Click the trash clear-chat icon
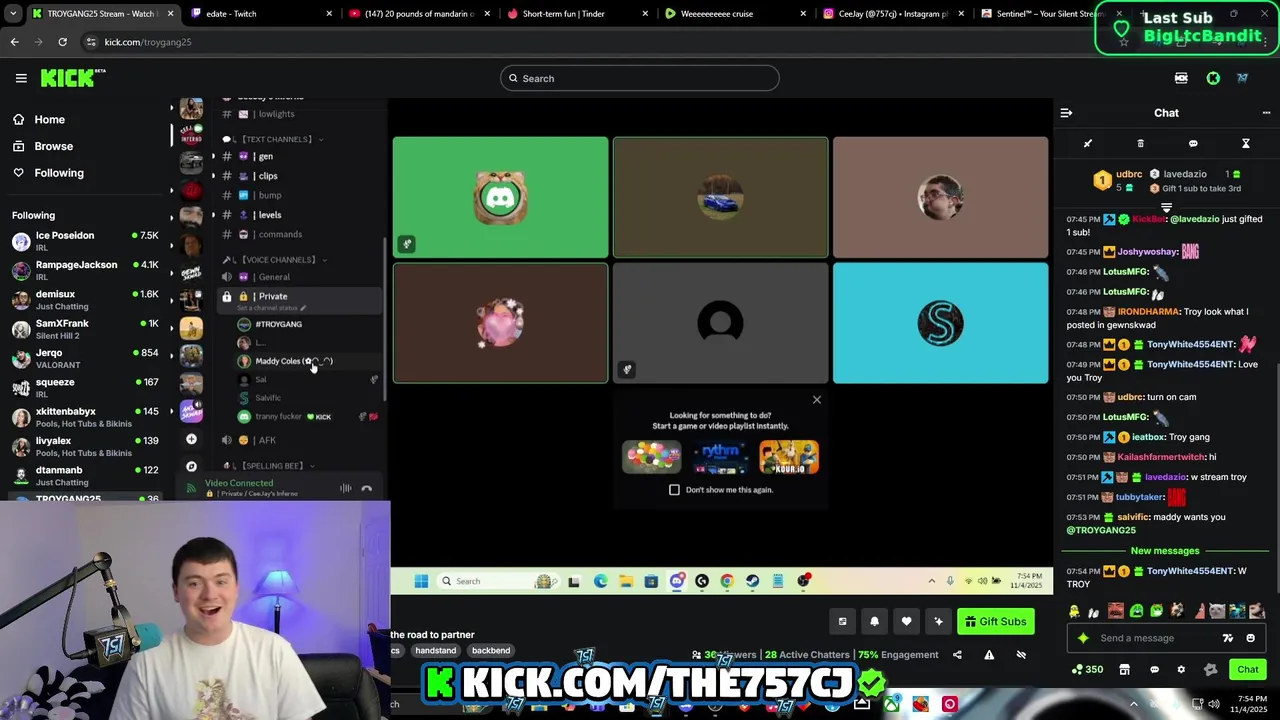 (1141, 144)
